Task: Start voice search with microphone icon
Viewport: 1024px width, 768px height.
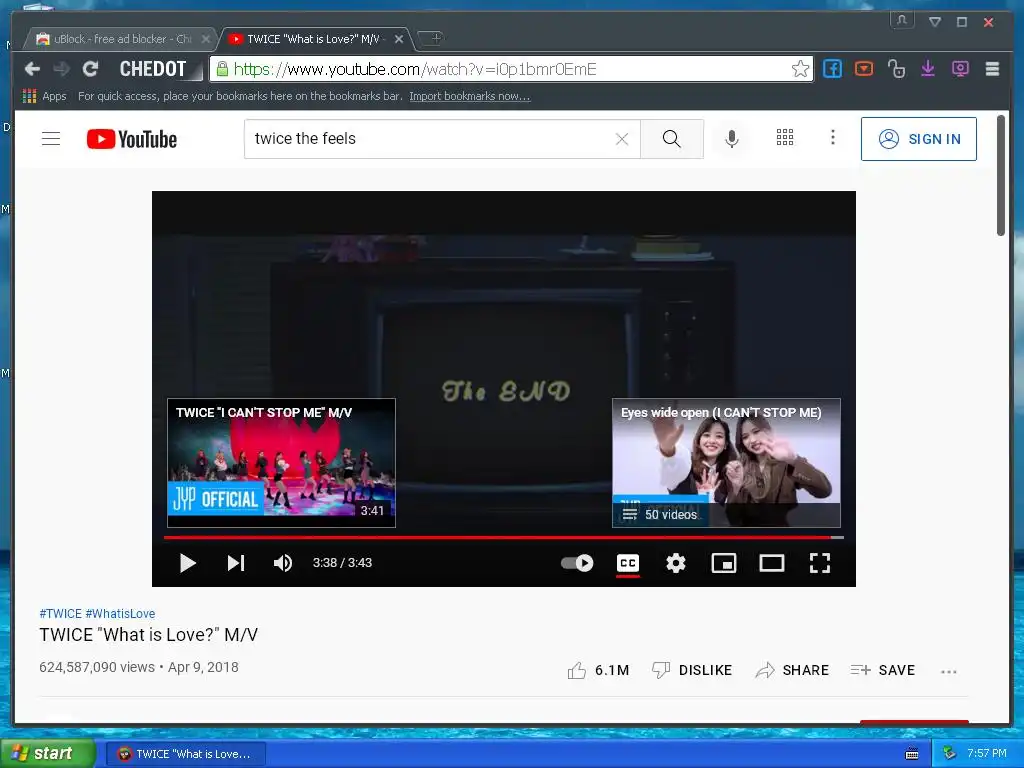Action: 732,138
